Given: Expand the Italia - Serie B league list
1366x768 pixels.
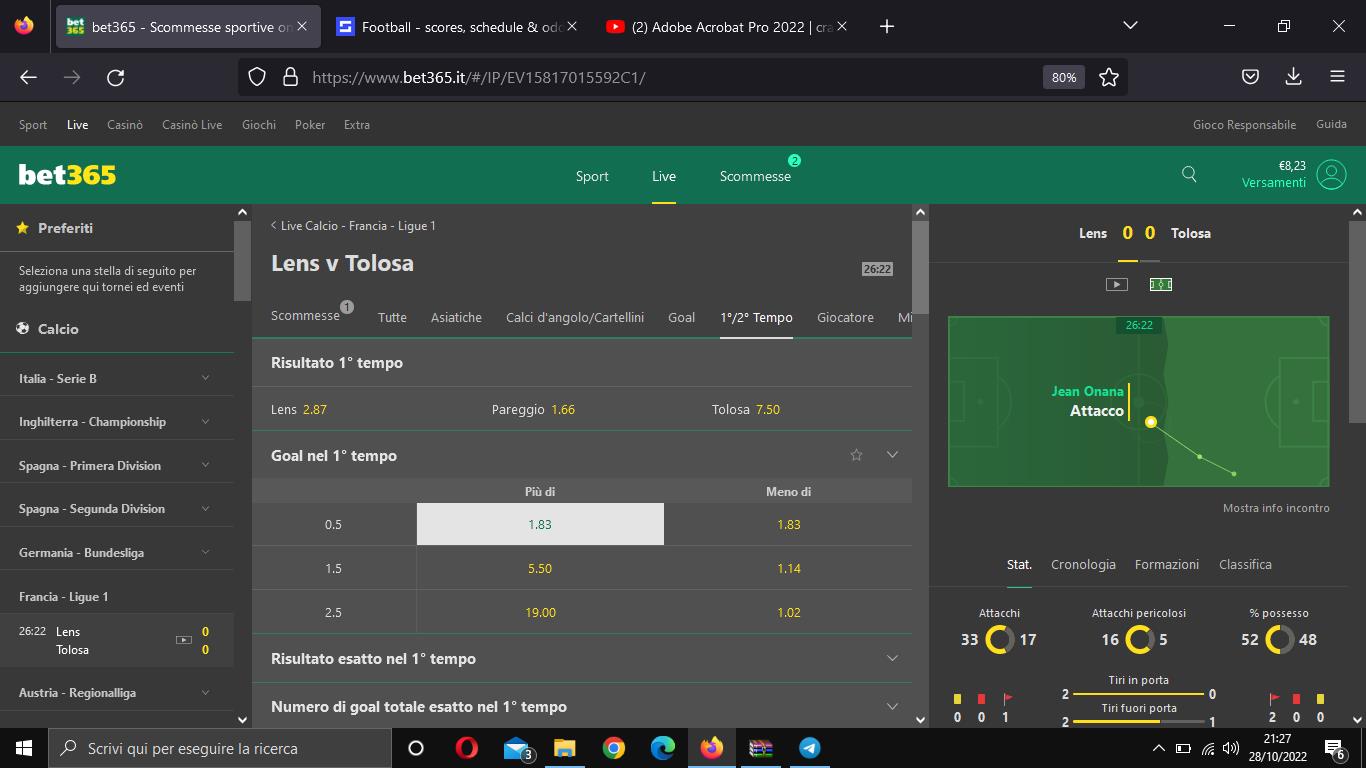Looking at the screenshot, I should 205,378.
